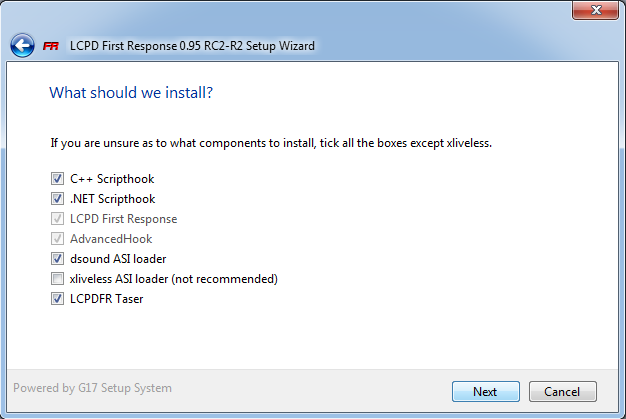Untick the .NET Scripthook checkbox
This screenshot has width=626, height=419.
57,199
